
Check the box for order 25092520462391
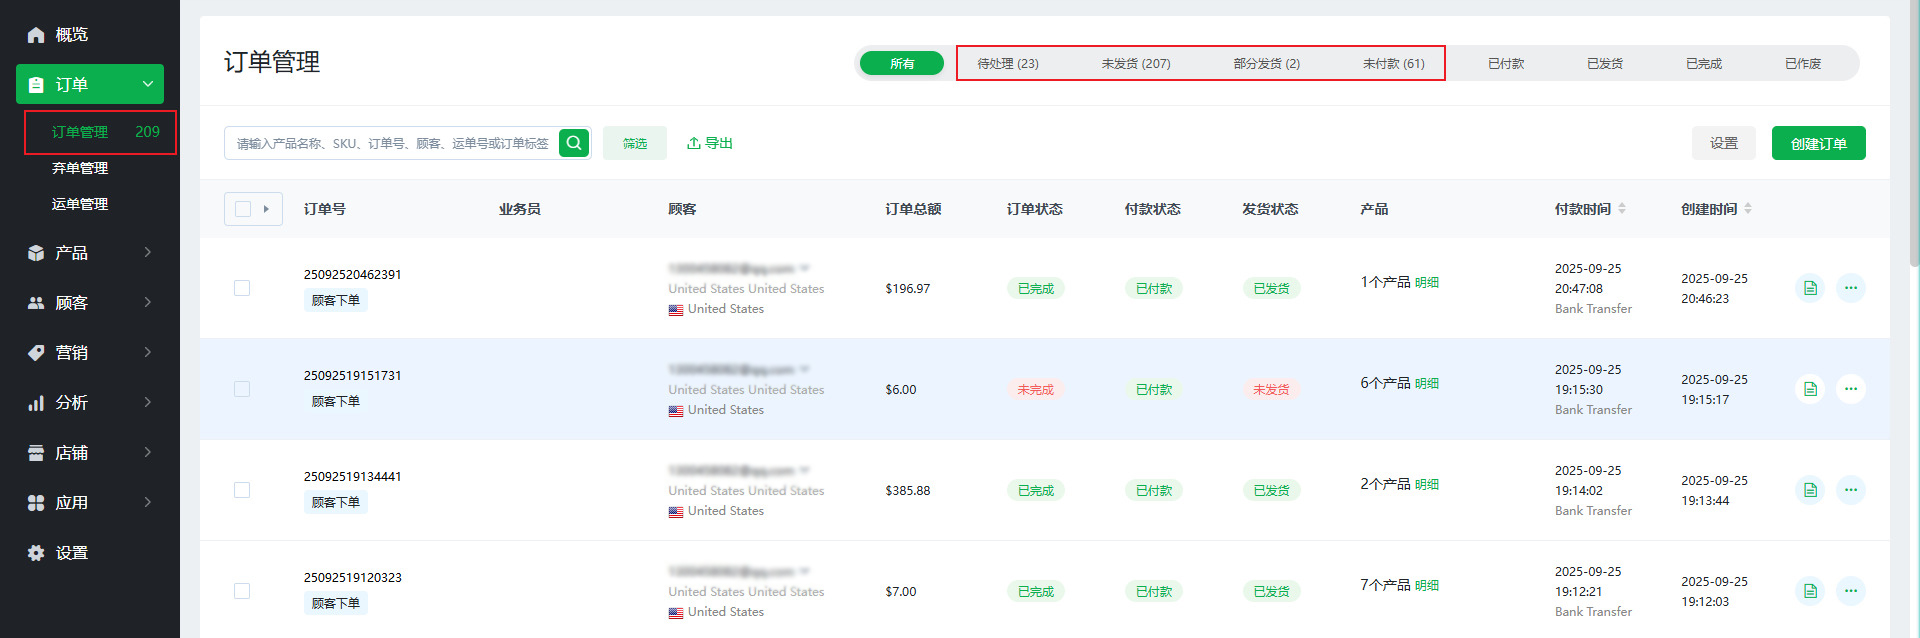point(242,288)
